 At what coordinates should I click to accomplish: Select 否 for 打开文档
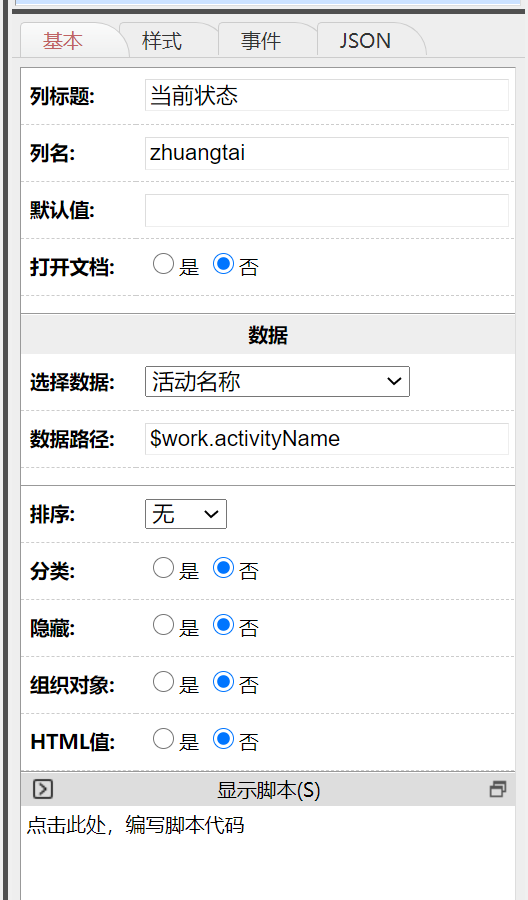(x=223, y=264)
